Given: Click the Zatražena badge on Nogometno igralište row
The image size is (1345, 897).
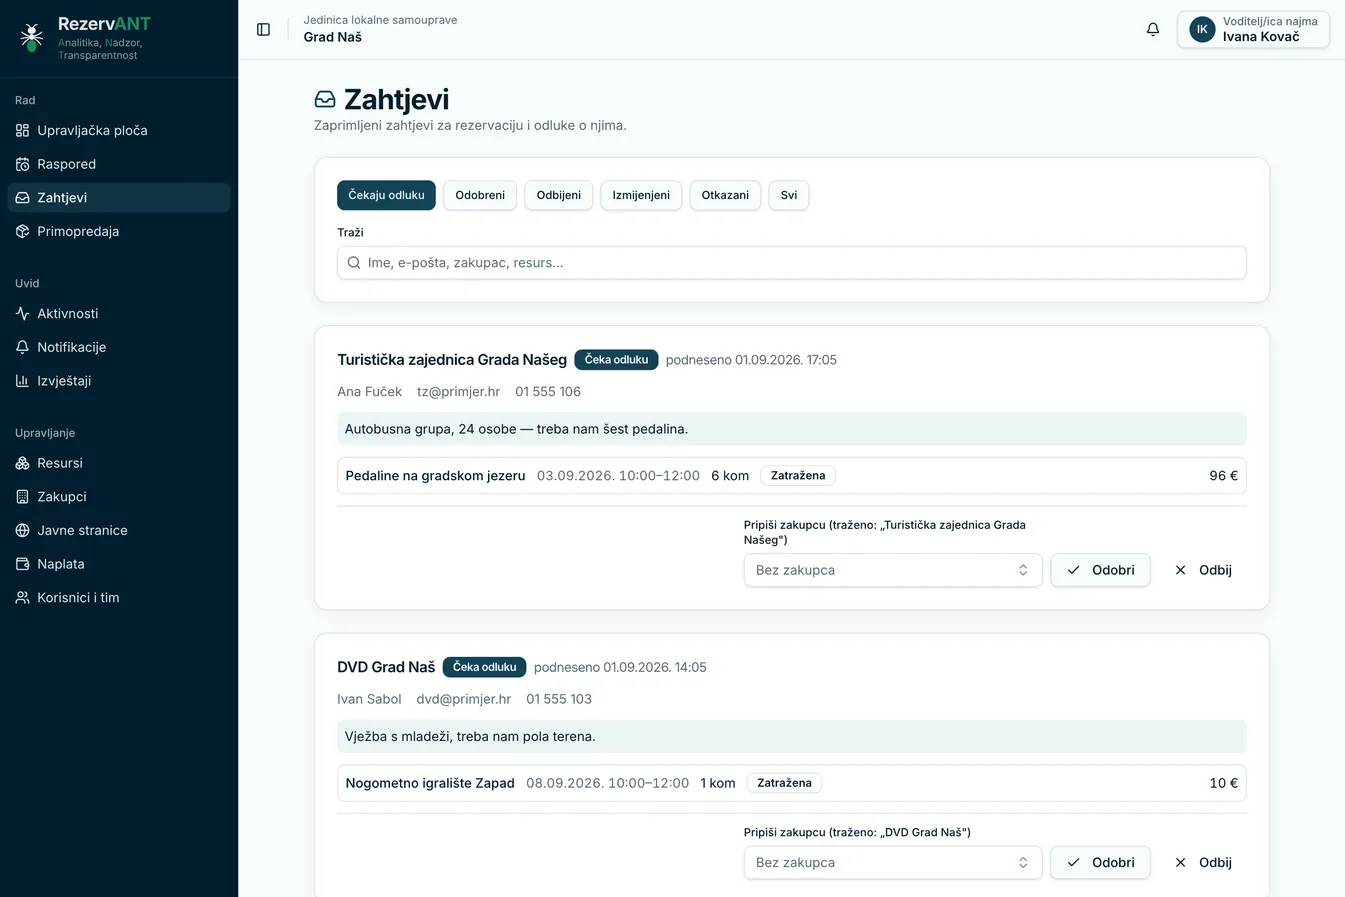Looking at the screenshot, I should tap(784, 783).
